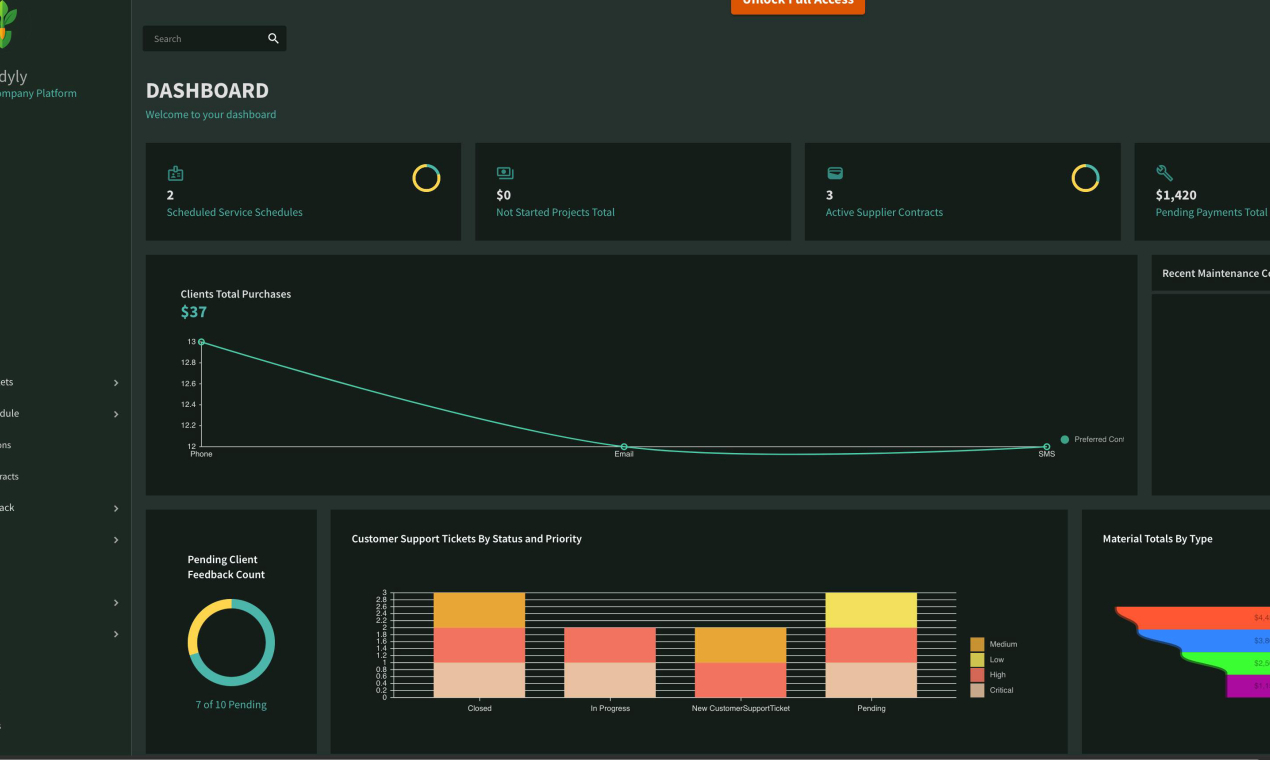Click the Not Started Projects money icon
This screenshot has height=760, width=1270.
click(505, 174)
